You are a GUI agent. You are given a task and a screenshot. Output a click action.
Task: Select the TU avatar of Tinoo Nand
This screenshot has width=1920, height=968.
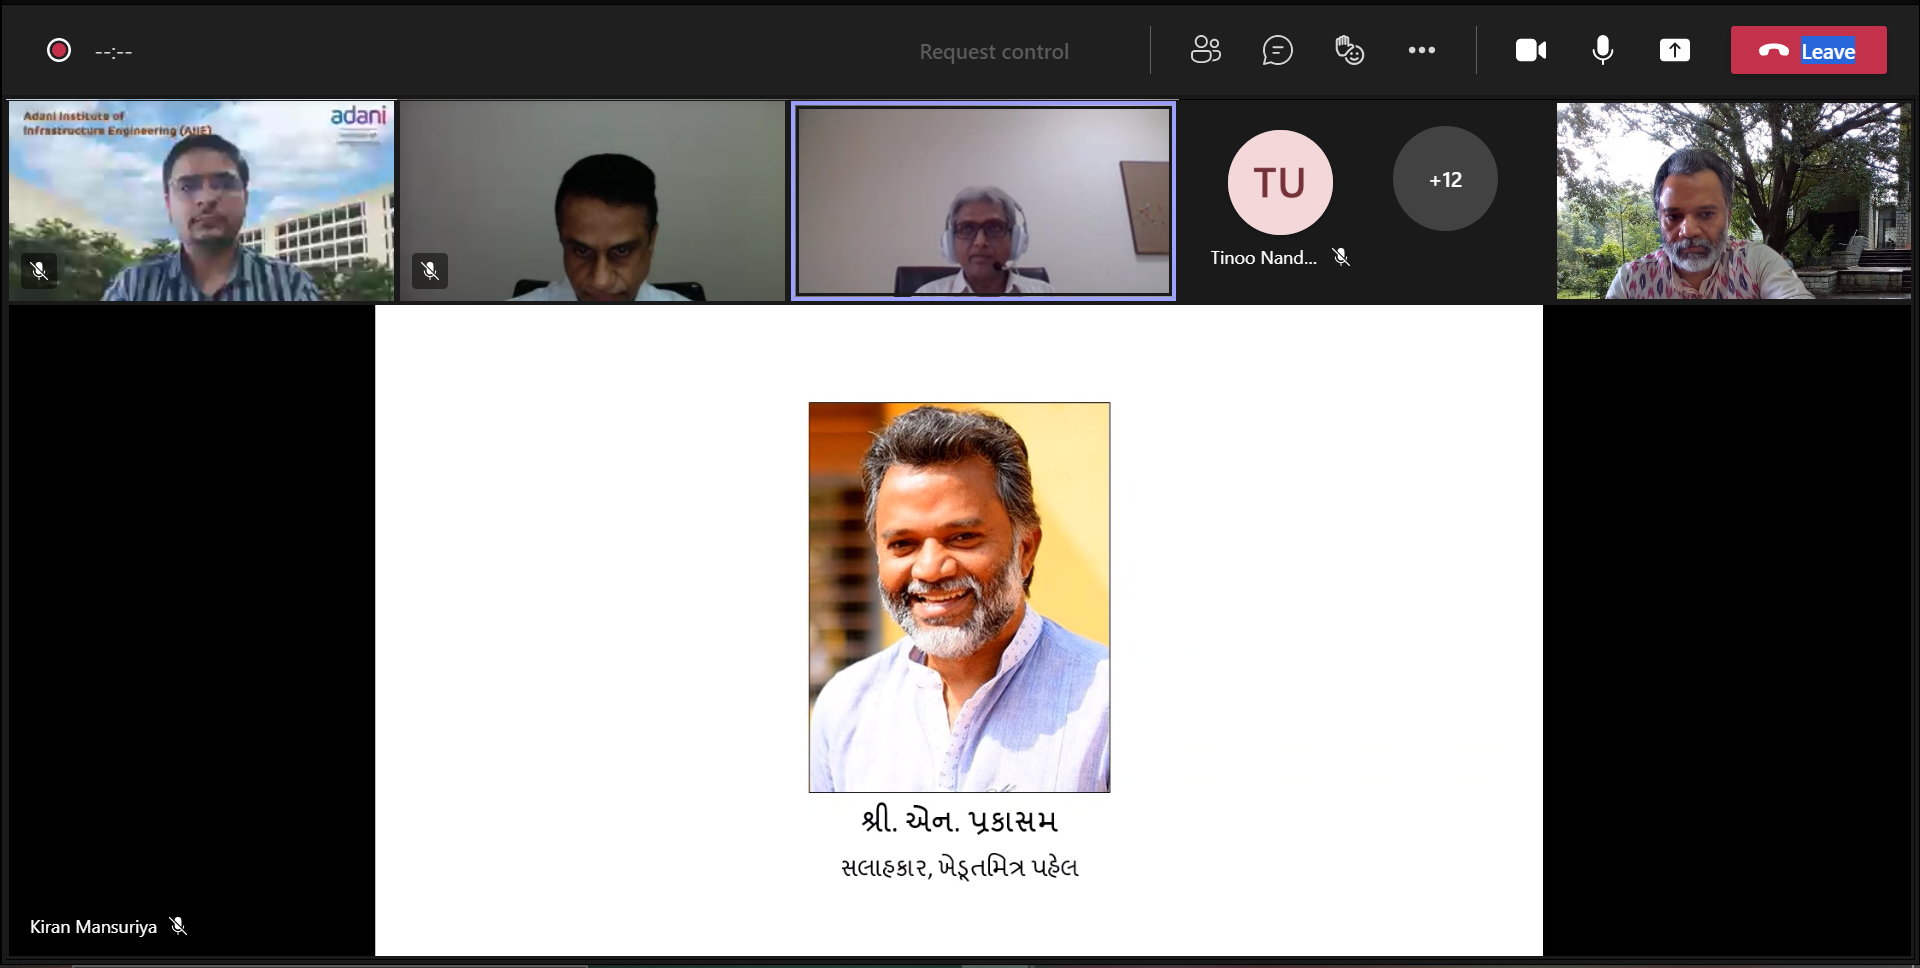pyautogui.click(x=1279, y=183)
